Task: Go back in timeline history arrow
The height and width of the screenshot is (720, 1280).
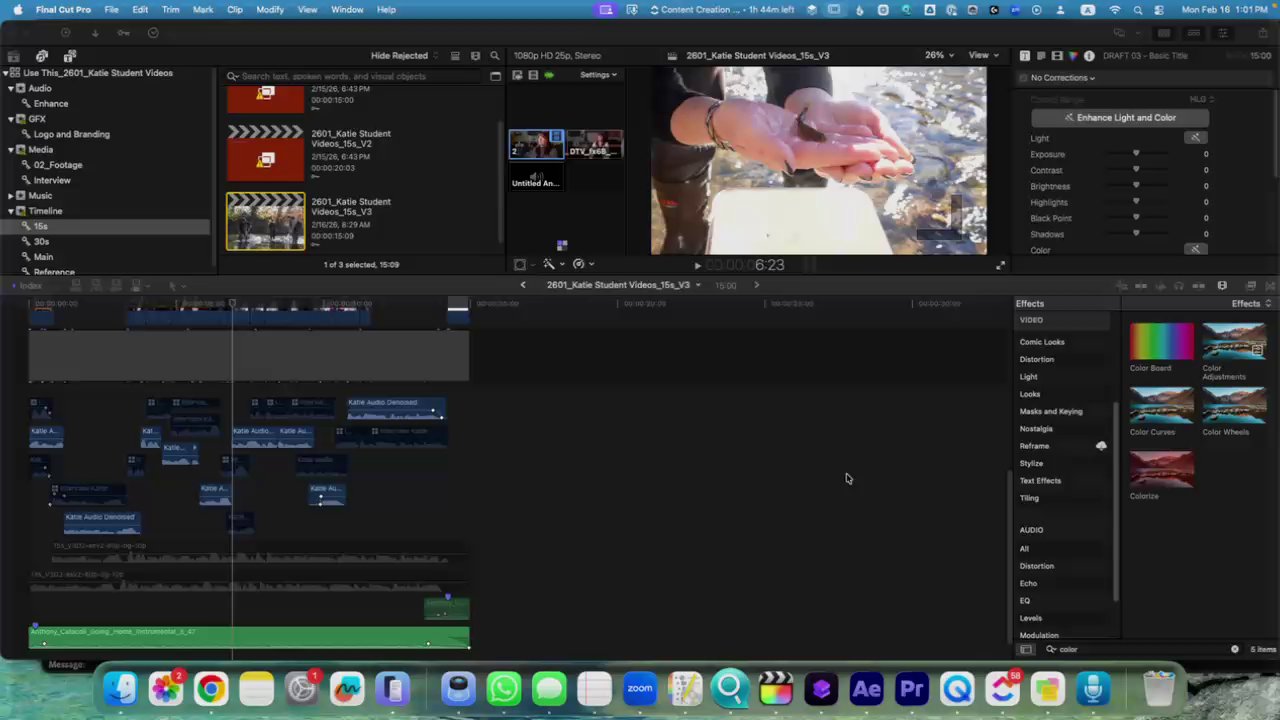Action: pyautogui.click(x=522, y=286)
